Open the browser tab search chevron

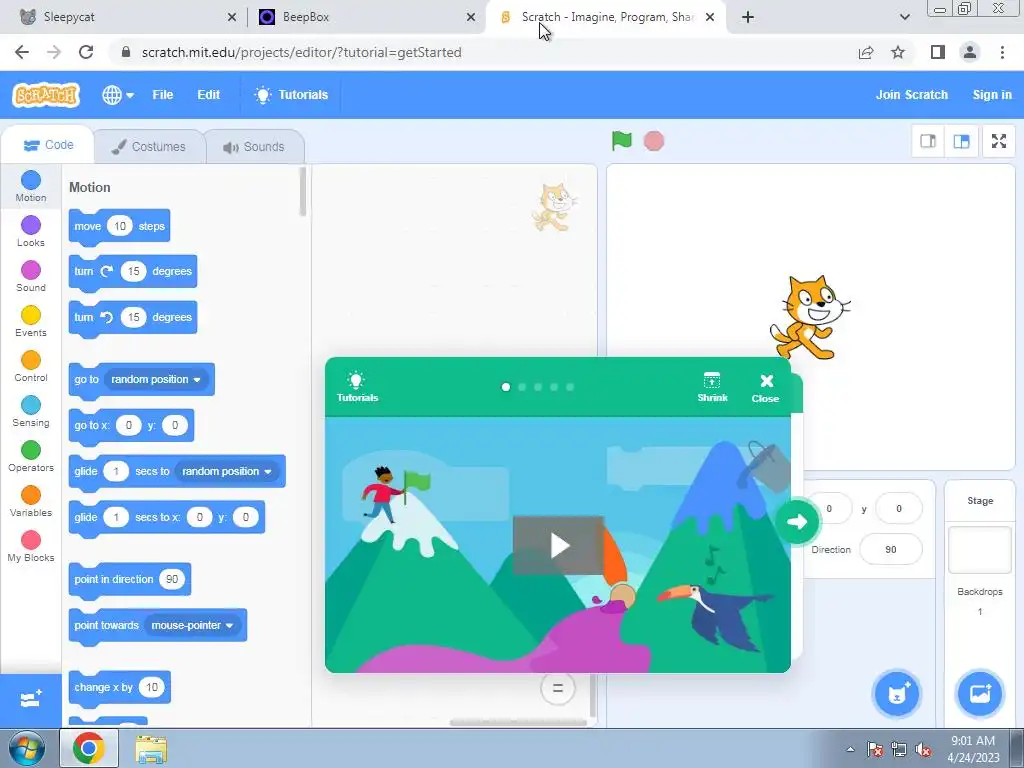click(x=904, y=17)
